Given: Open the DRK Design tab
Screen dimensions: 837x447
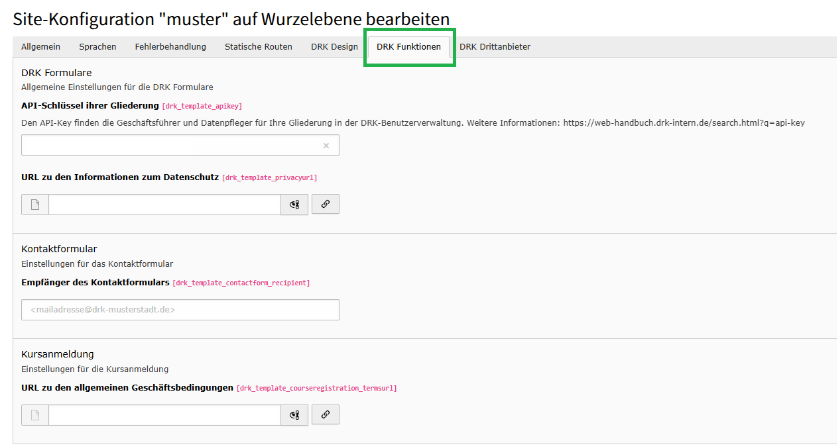Looking at the screenshot, I should [x=334, y=47].
